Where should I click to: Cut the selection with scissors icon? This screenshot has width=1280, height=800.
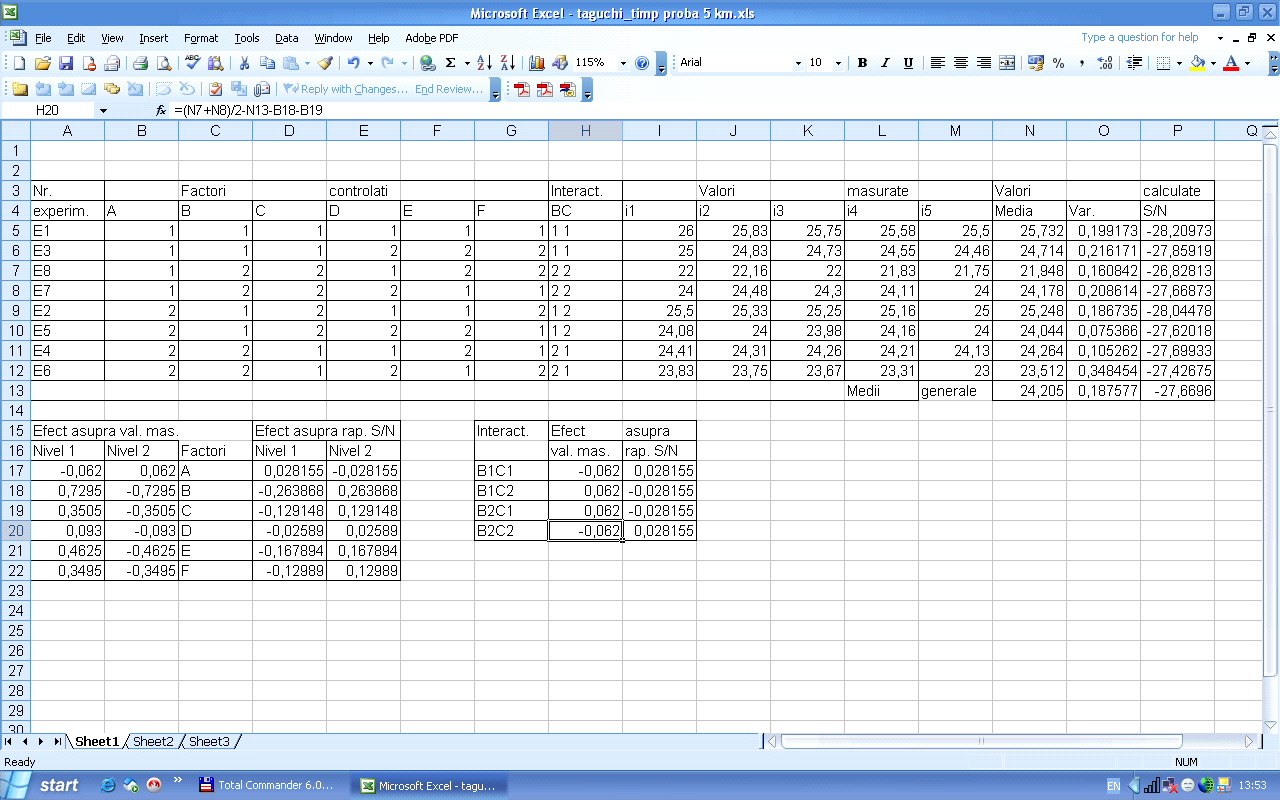click(244, 63)
